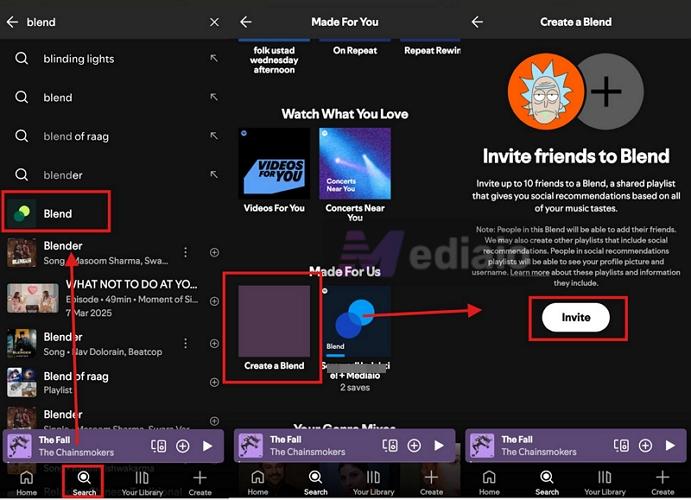
Task: Choose the 'blend of raag' suggestion
Action: click(110, 136)
